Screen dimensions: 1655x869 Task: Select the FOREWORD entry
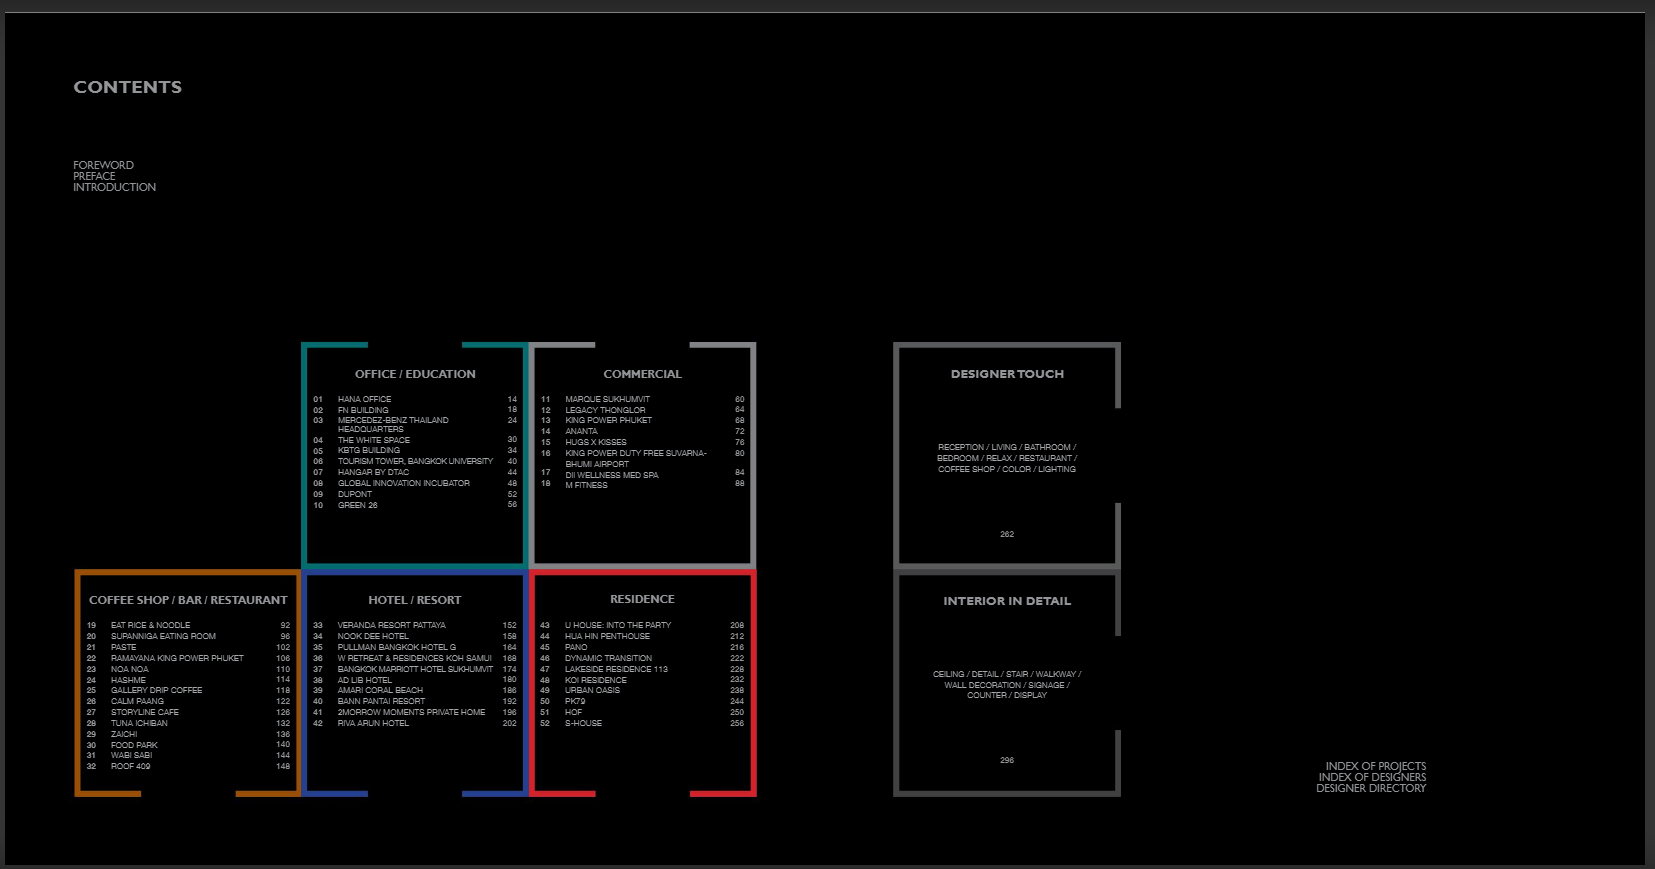(103, 165)
